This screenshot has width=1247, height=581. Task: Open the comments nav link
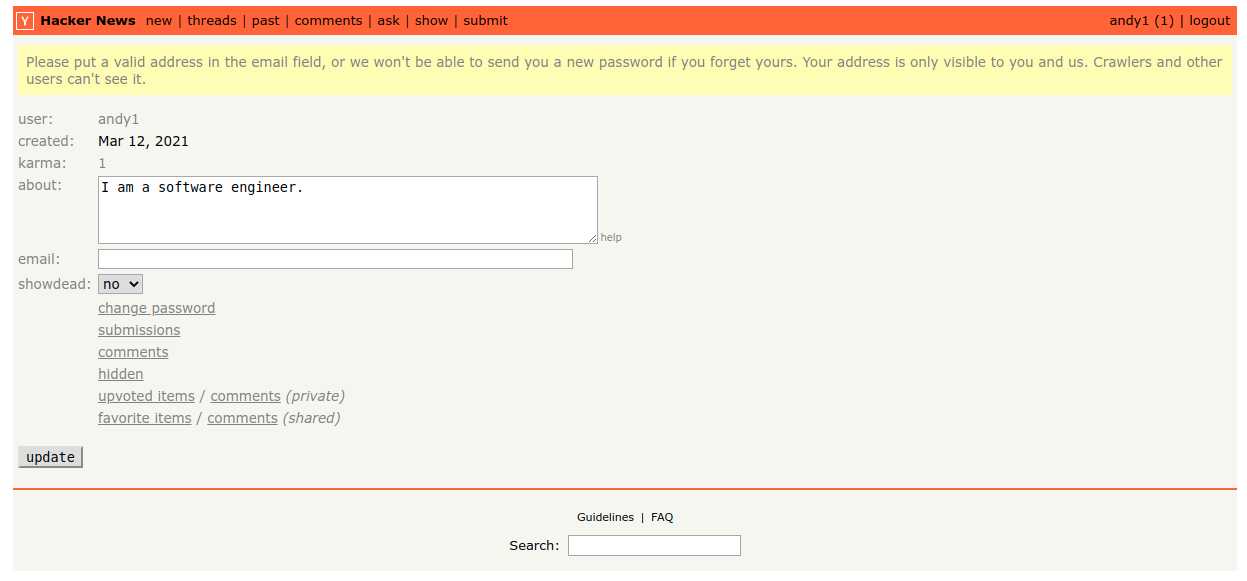click(x=328, y=20)
